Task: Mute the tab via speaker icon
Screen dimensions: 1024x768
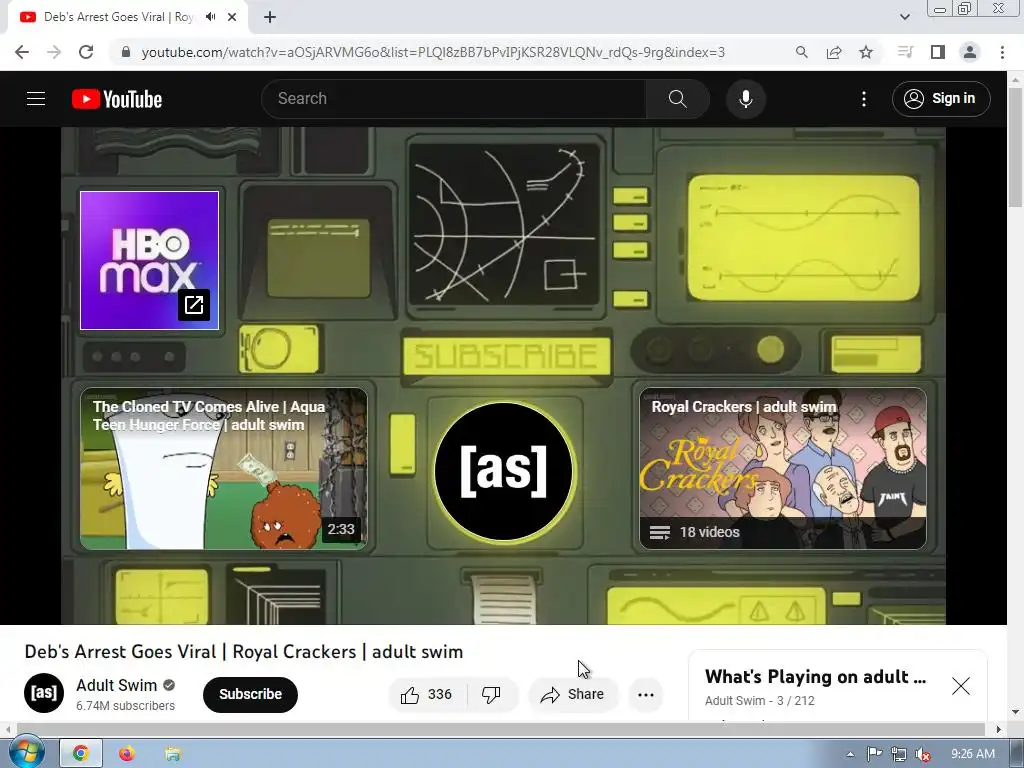Action: click(210, 17)
